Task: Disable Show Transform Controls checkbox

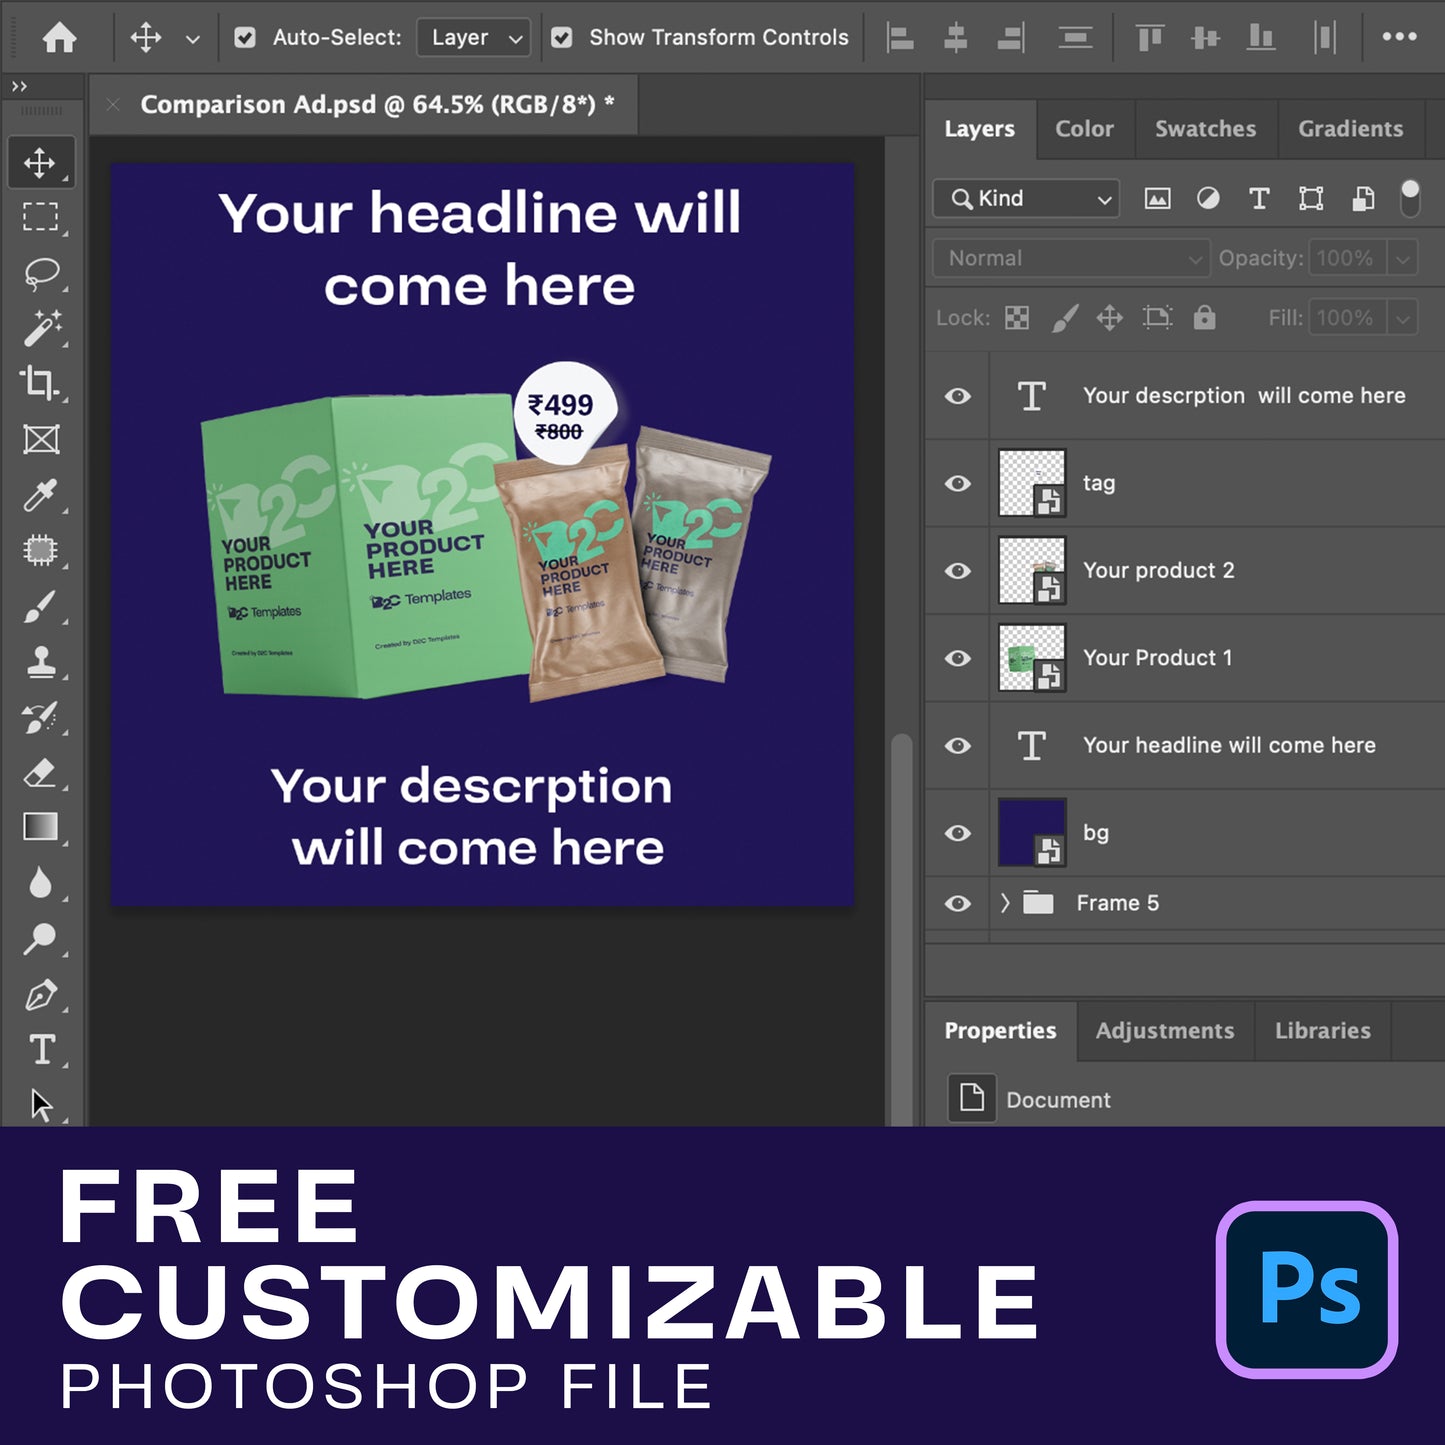Action: [x=562, y=38]
